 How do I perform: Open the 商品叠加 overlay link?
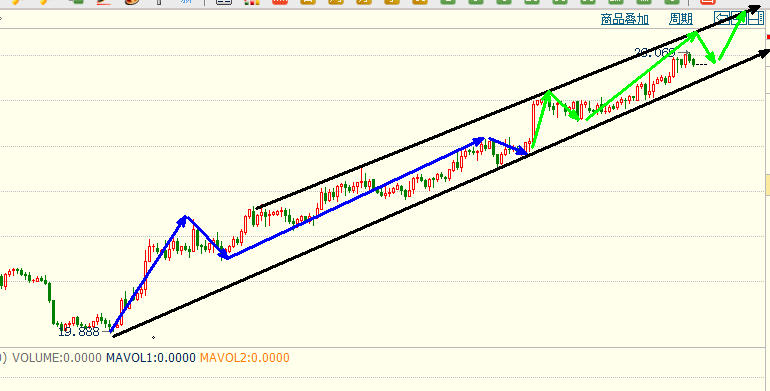pyautogui.click(x=625, y=19)
